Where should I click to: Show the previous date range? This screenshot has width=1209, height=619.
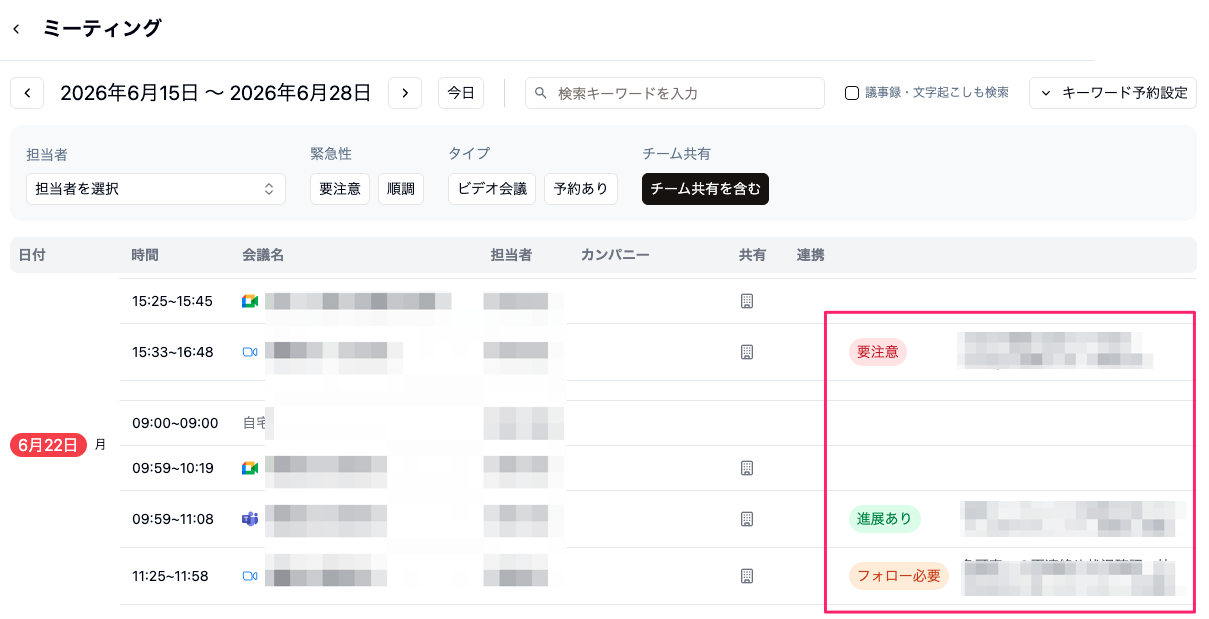(27, 93)
